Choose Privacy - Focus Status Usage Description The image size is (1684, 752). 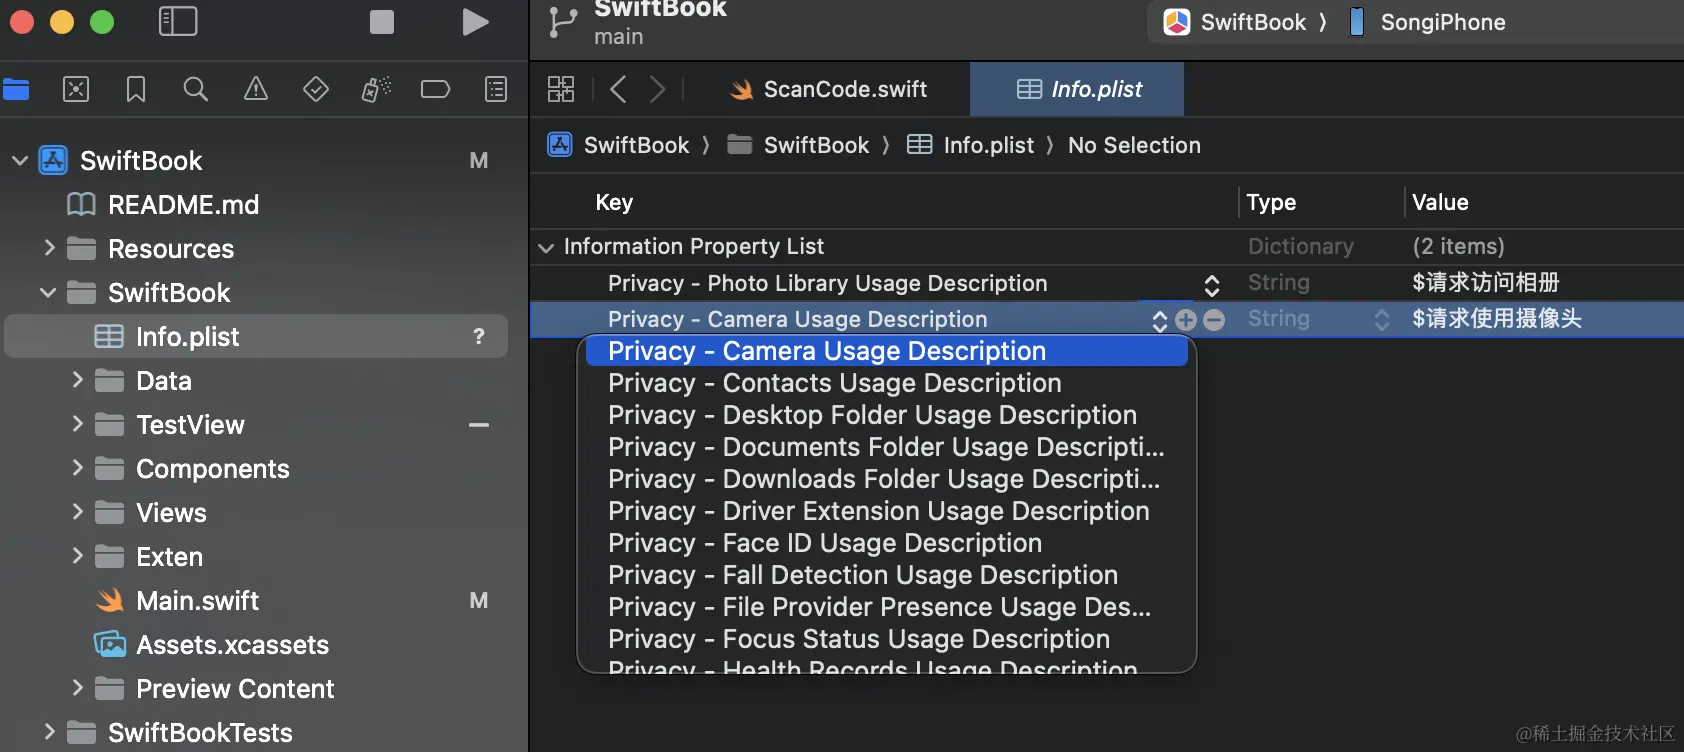click(x=887, y=639)
